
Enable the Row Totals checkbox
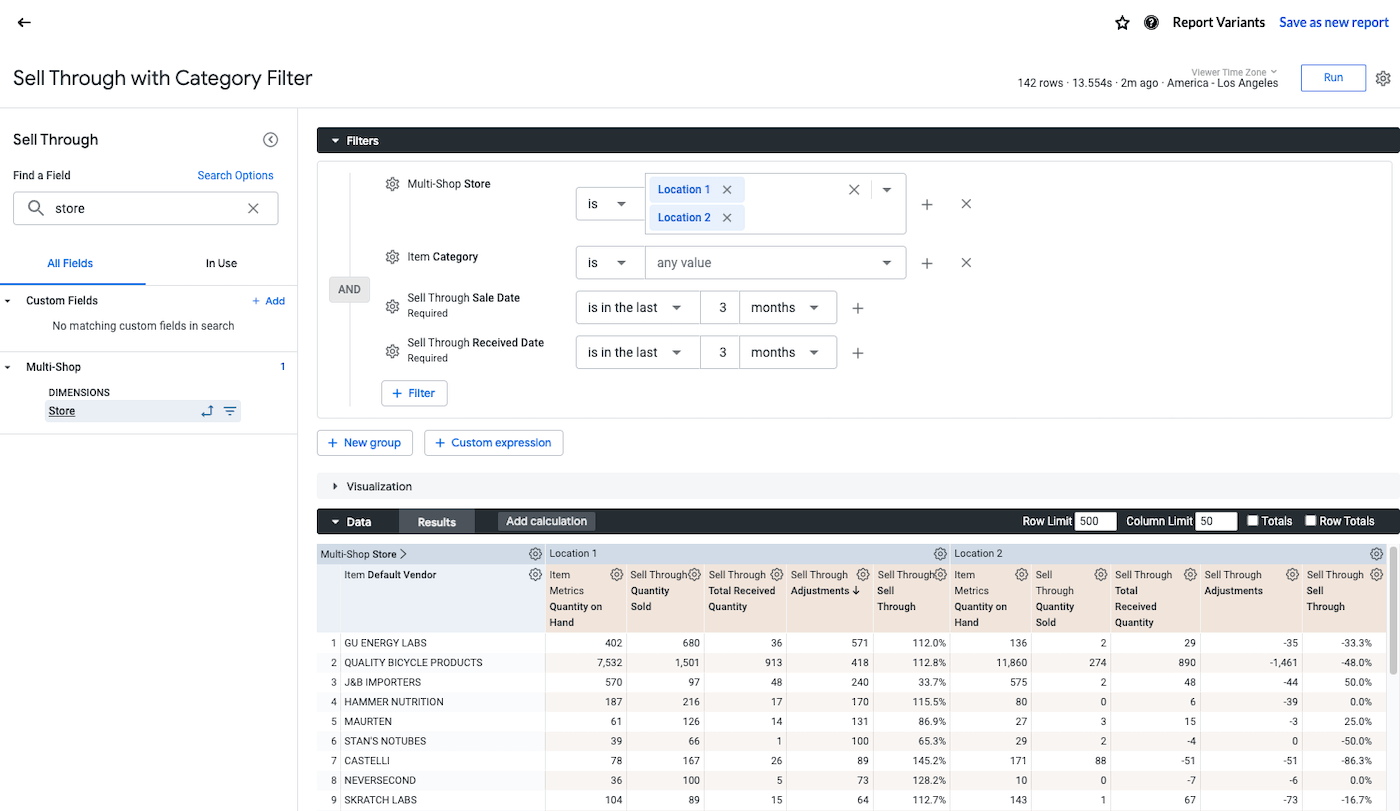click(1310, 520)
